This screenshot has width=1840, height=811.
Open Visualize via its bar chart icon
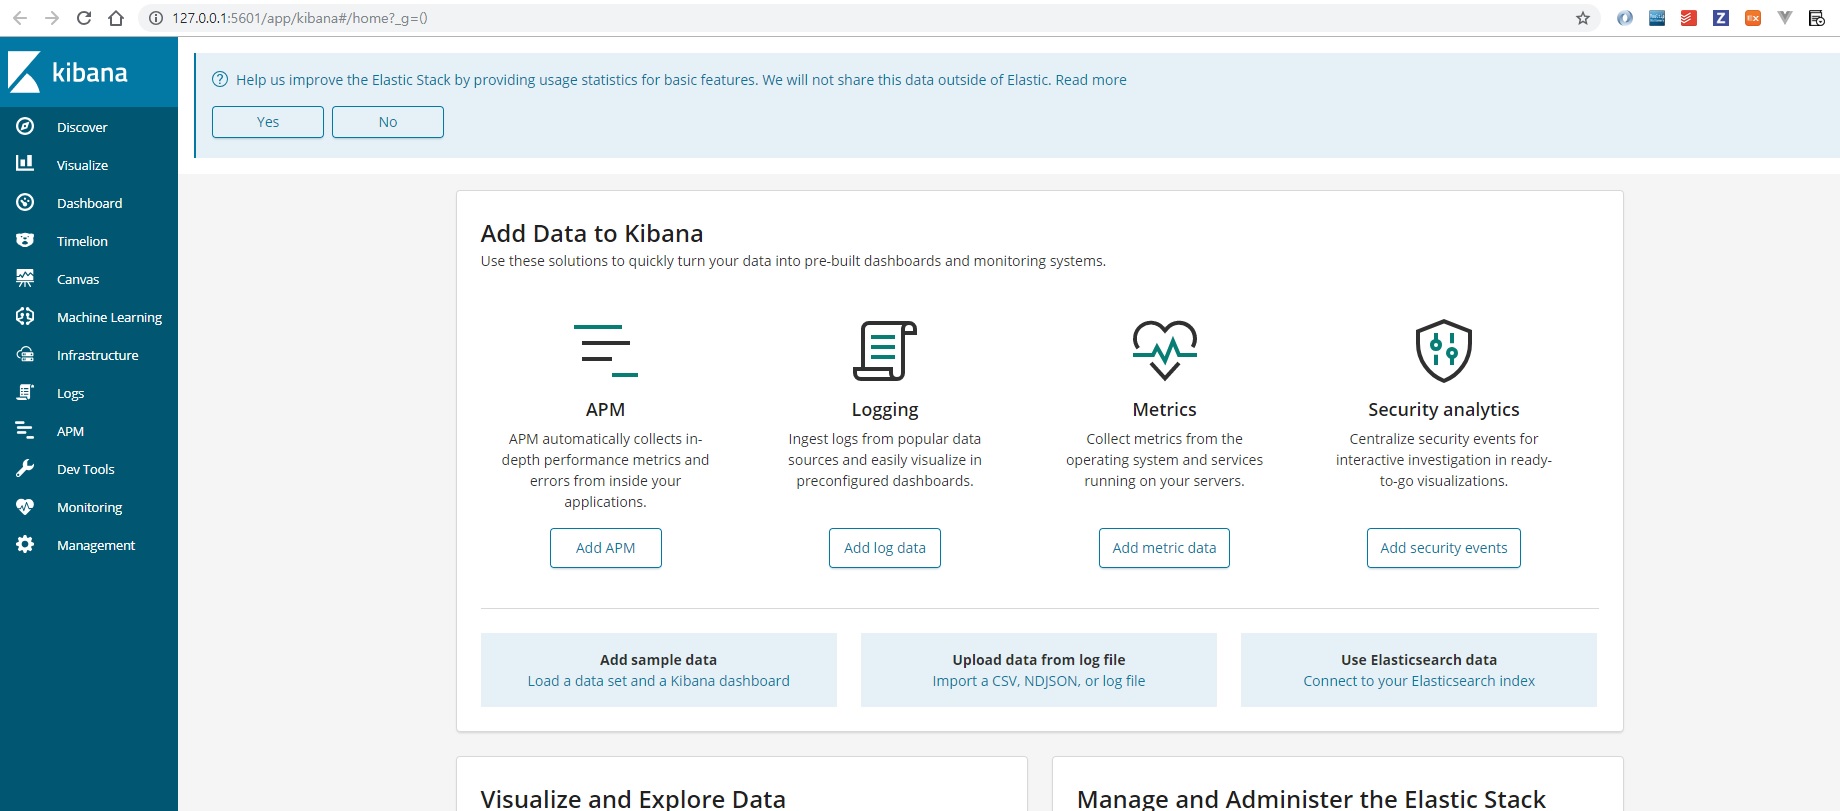click(x=25, y=163)
